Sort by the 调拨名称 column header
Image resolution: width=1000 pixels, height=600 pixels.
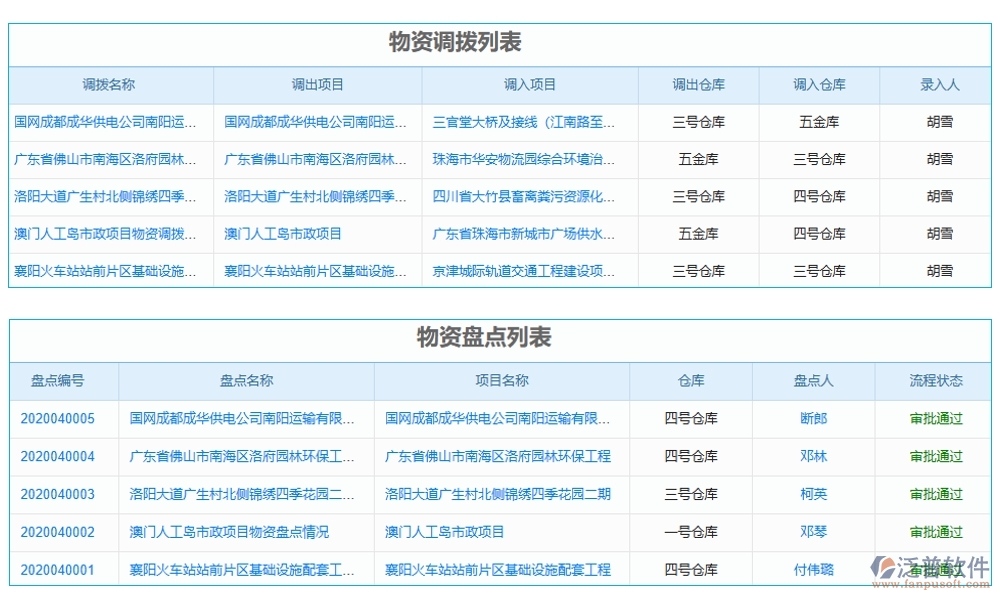(x=106, y=85)
